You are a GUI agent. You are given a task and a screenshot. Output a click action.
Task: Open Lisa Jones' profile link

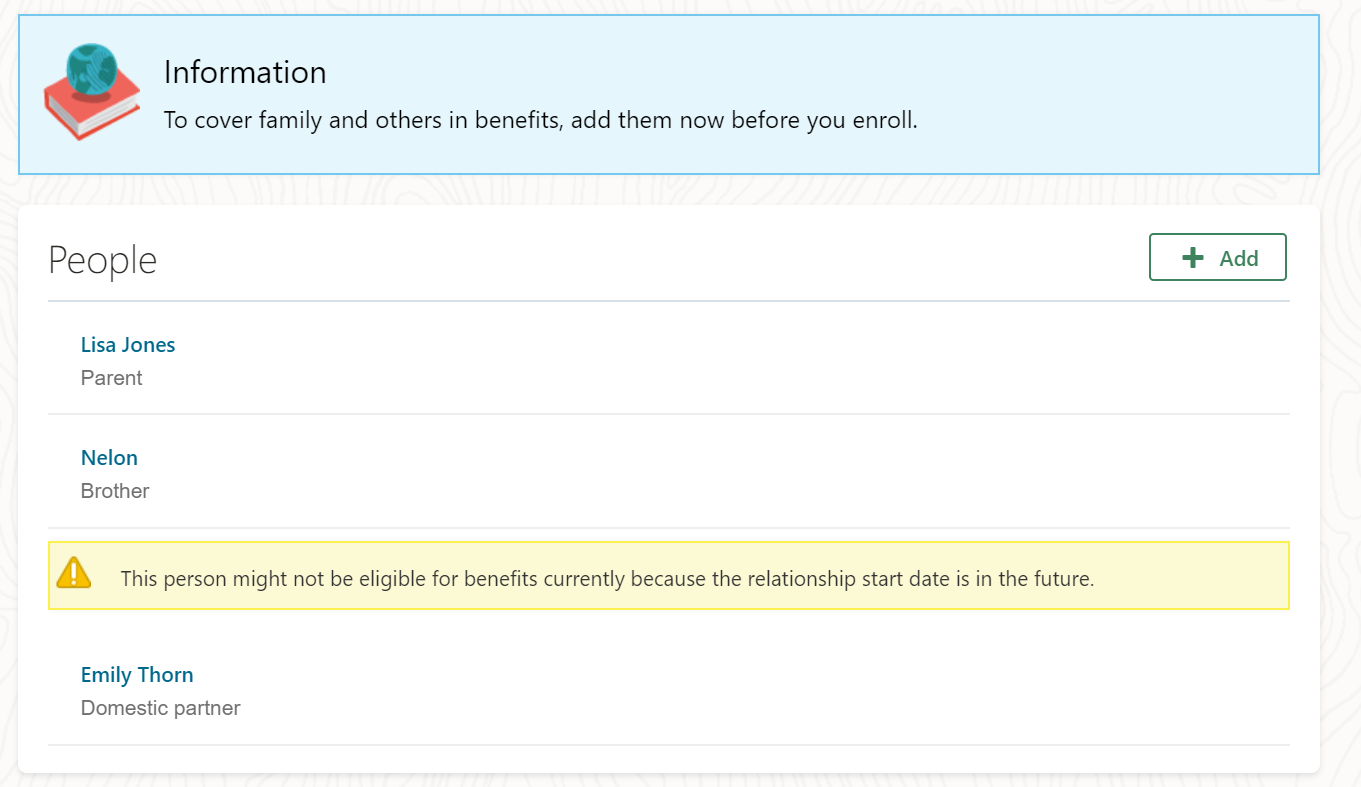pyautogui.click(x=128, y=345)
